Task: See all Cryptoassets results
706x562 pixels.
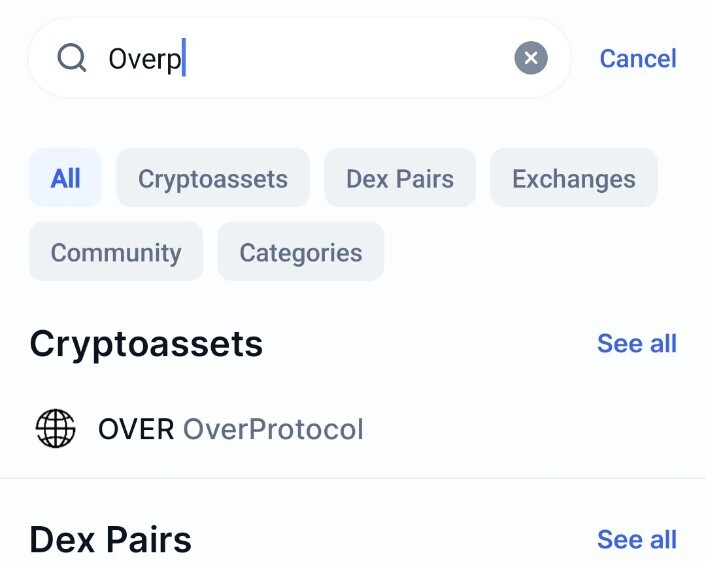Action: (637, 344)
